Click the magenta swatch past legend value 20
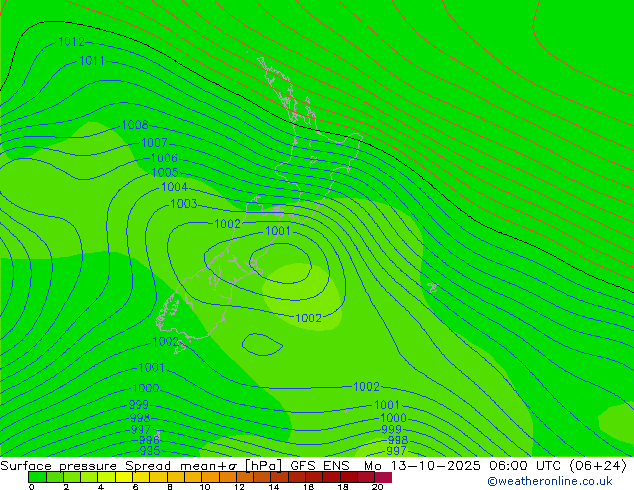 click(x=383, y=477)
